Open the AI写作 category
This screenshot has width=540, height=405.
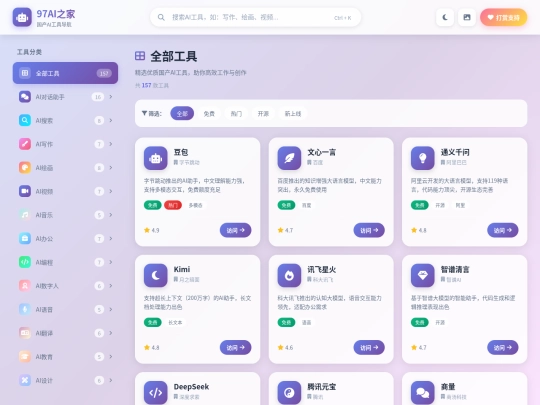pos(65,144)
